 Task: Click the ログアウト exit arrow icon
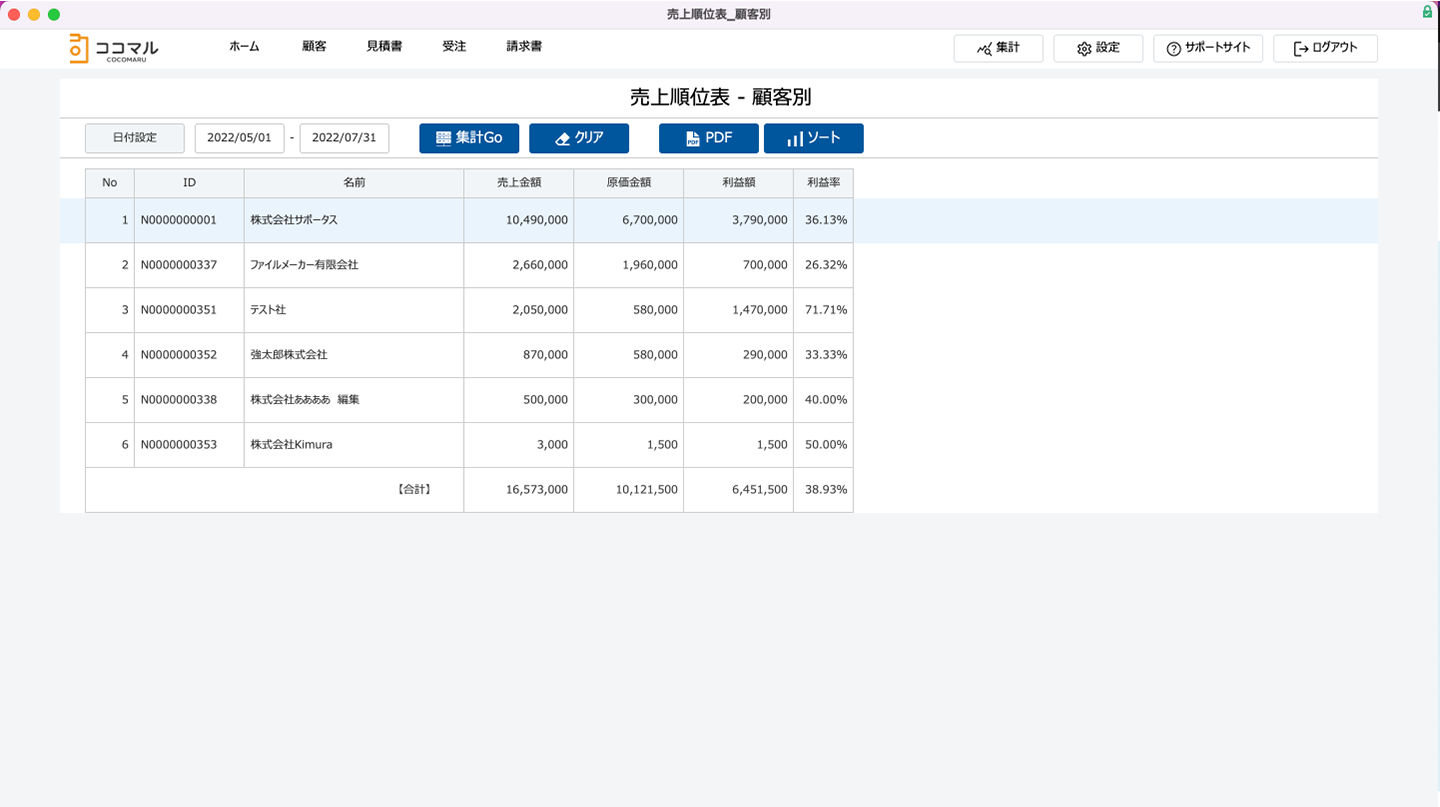[1300, 48]
